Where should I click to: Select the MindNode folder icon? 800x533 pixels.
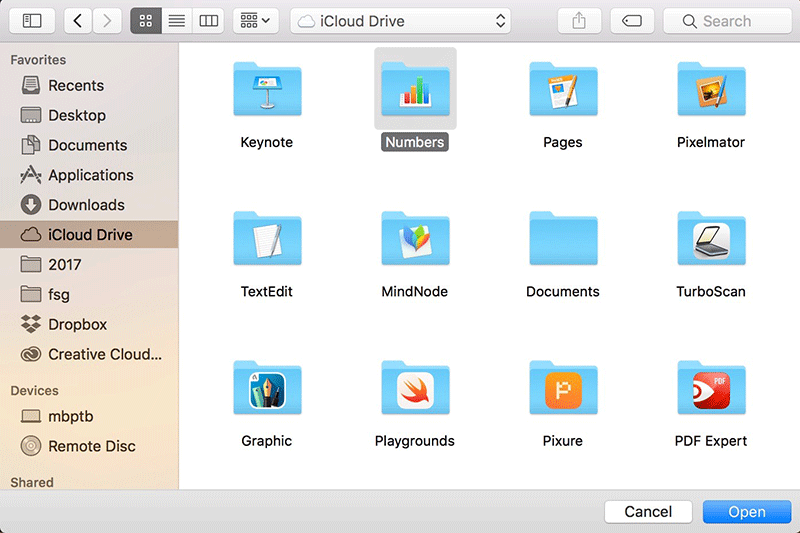(x=415, y=238)
